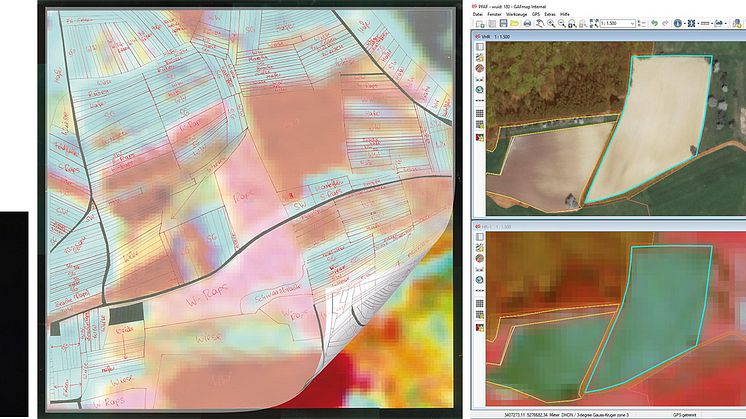Open a file with the yellow folder icon
The height and width of the screenshot is (419, 746).
click(x=515, y=23)
